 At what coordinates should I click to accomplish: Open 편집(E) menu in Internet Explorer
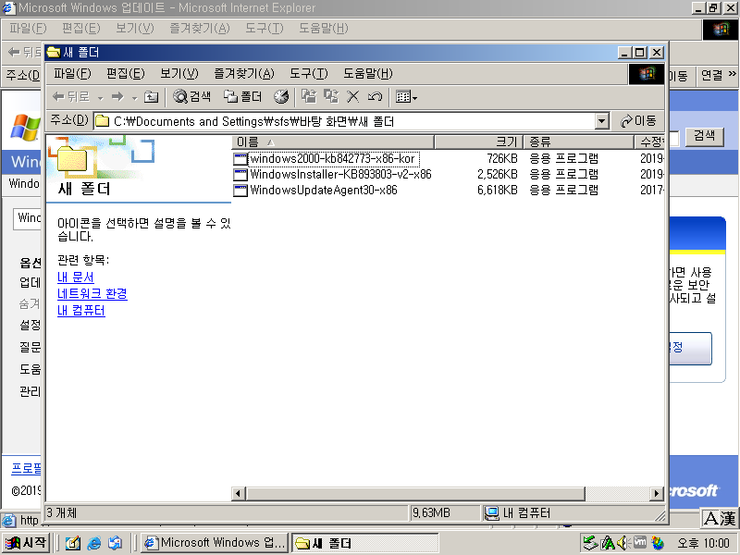coord(81,28)
